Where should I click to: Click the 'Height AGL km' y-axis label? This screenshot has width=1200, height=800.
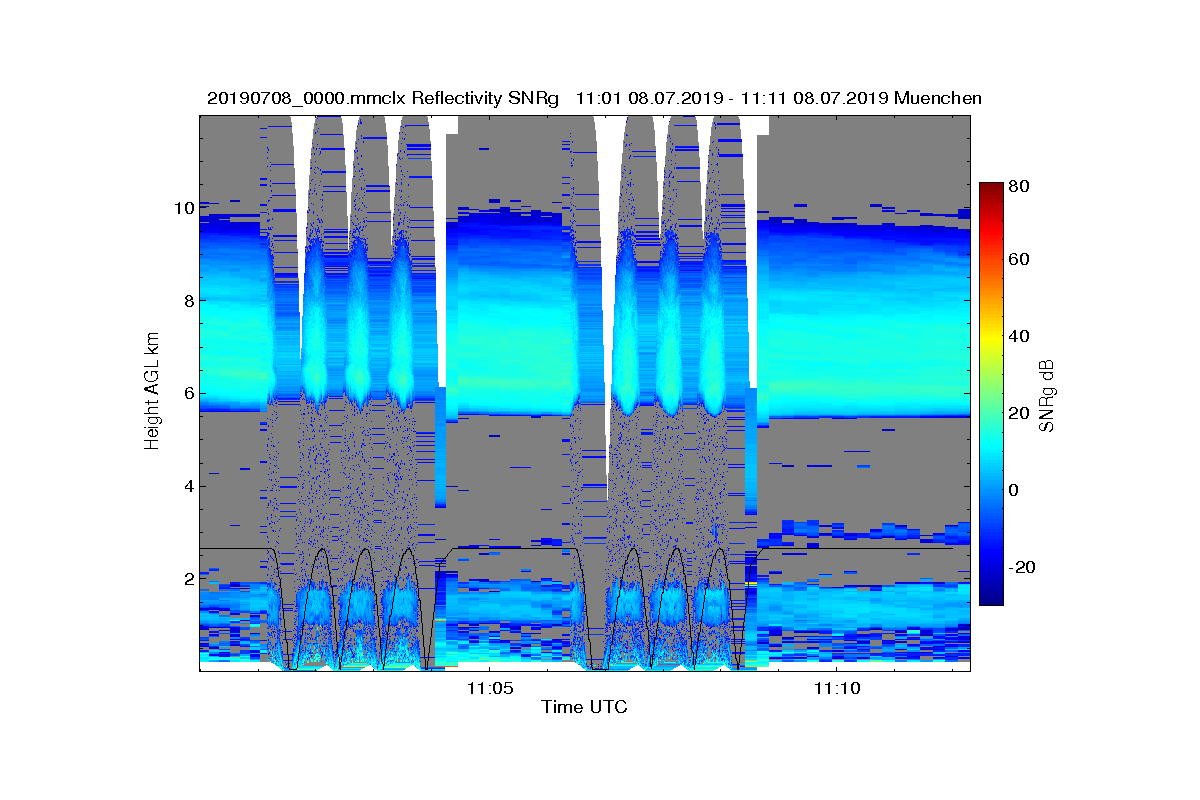[152, 390]
